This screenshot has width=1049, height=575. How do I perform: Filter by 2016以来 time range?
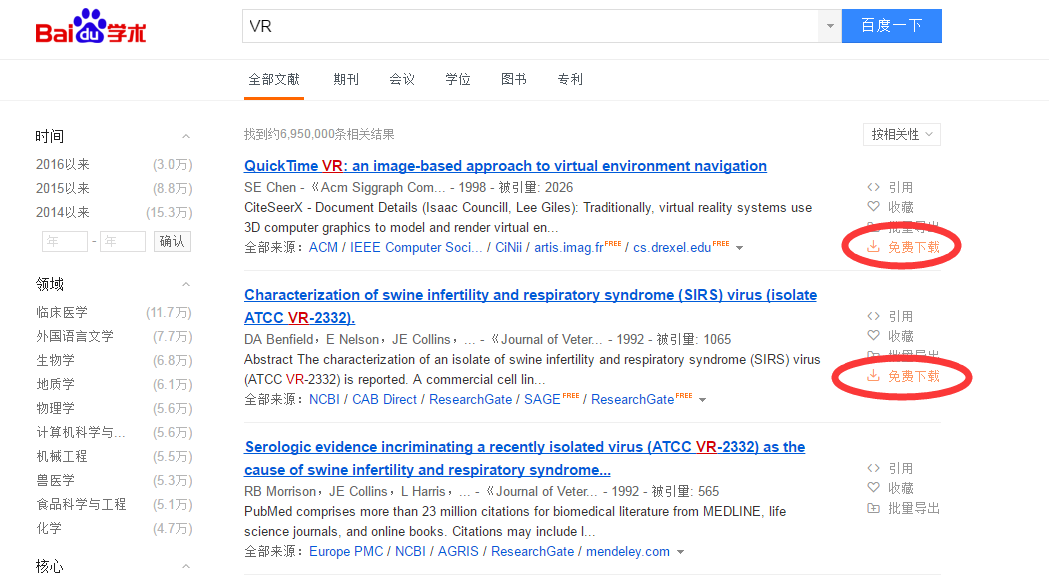[63, 164]
